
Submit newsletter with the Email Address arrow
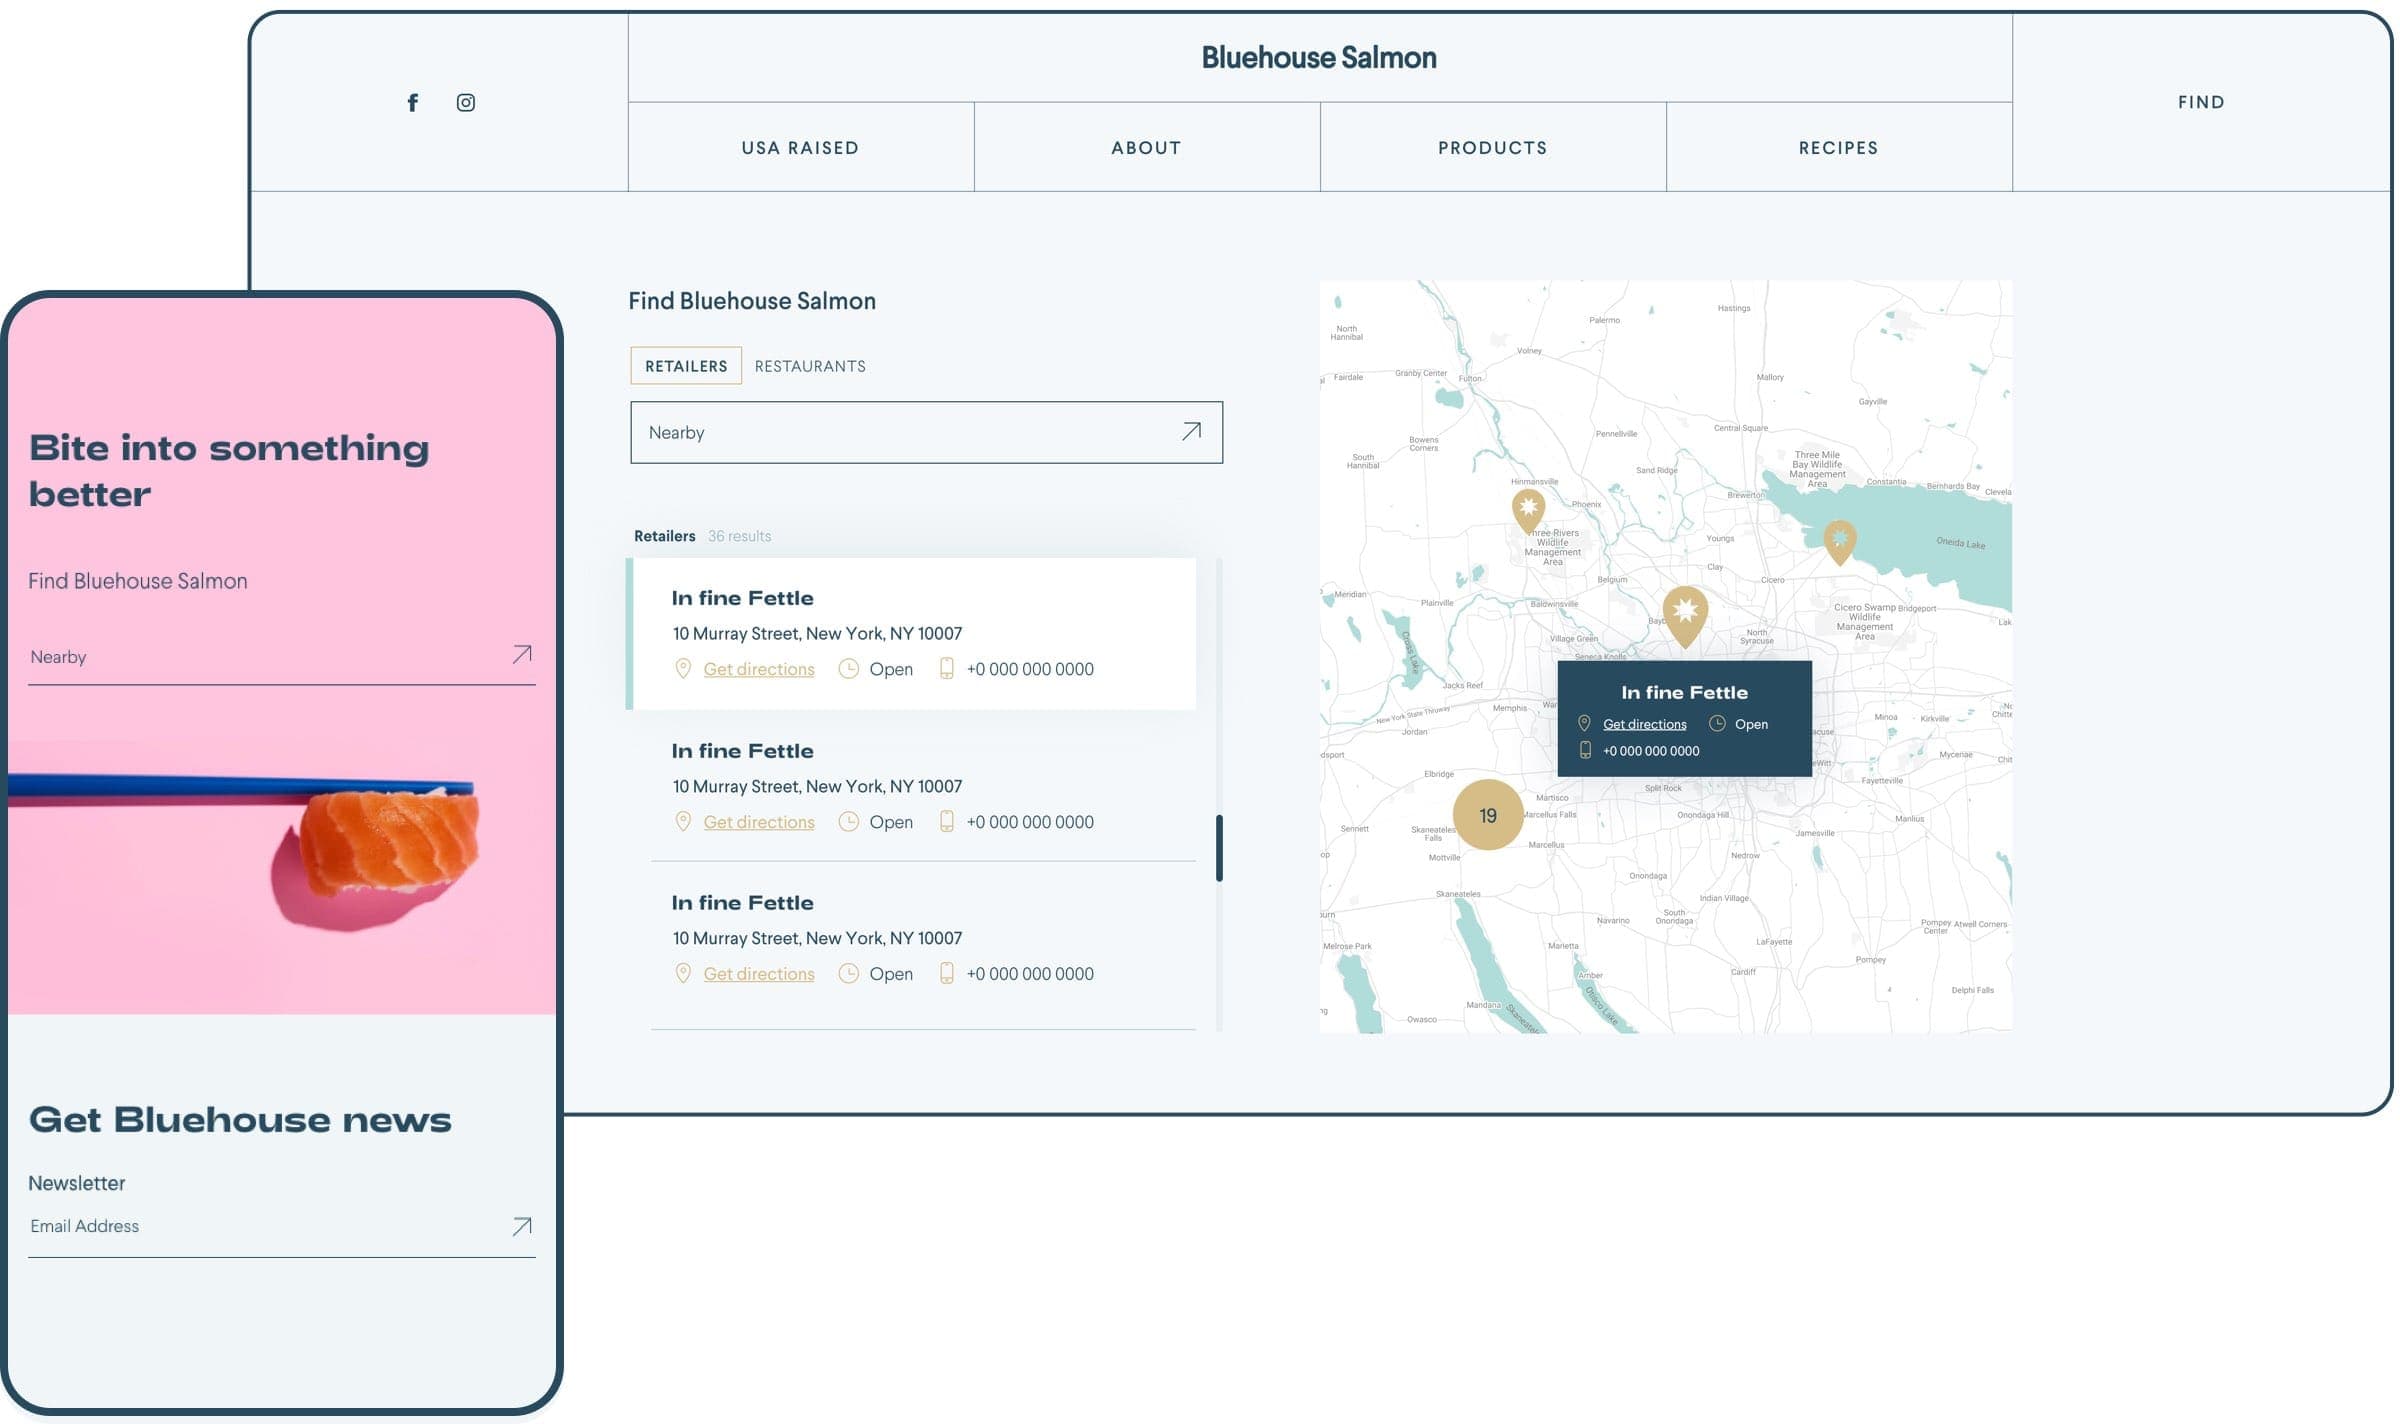point(522,1227)
